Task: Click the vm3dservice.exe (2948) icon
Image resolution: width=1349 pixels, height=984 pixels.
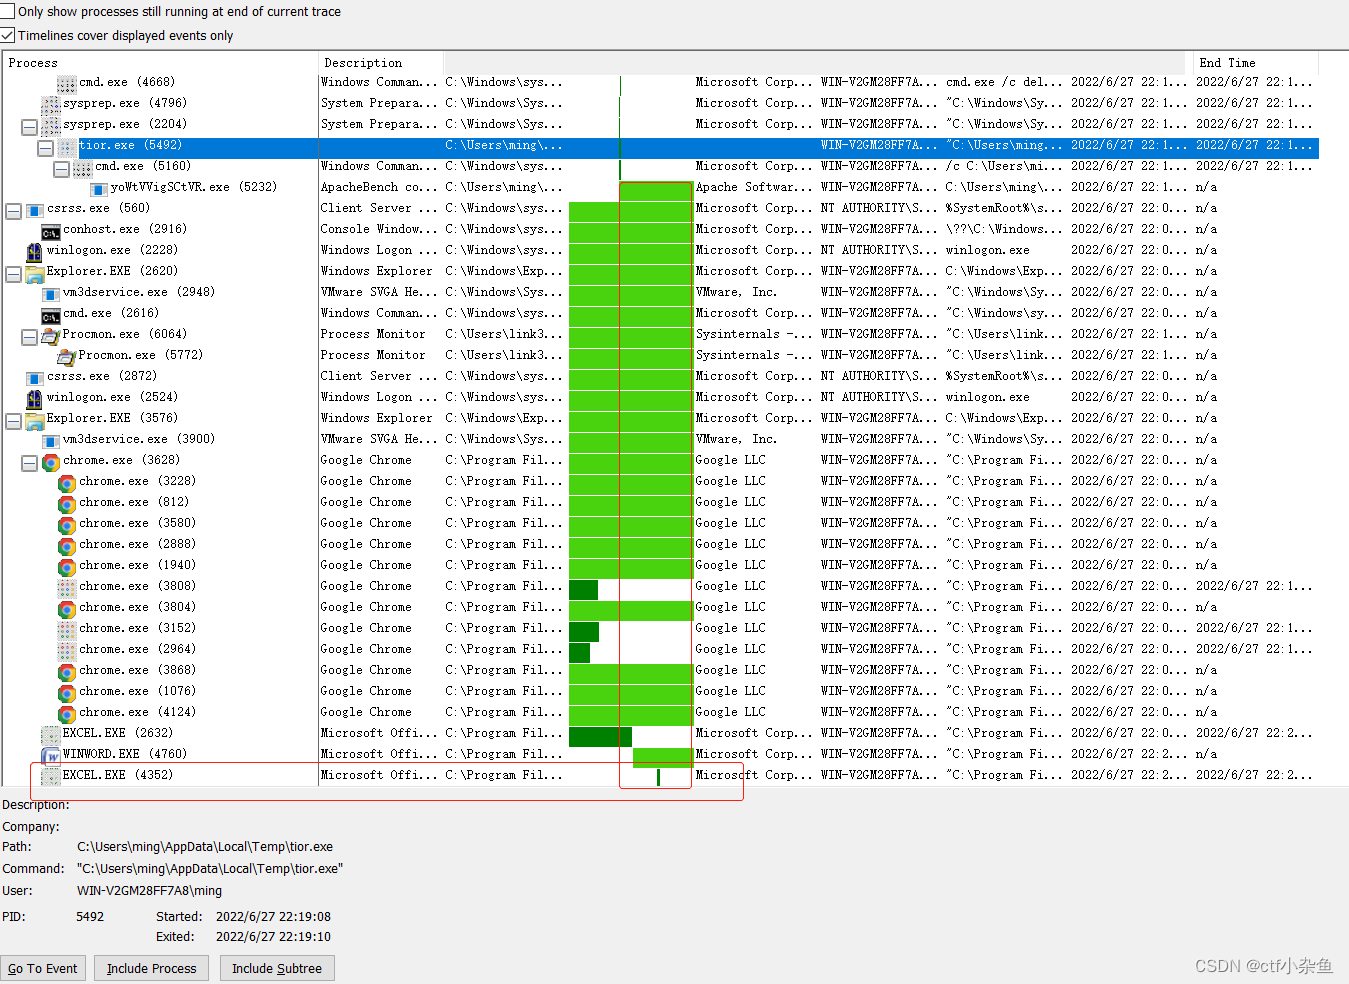Action: (x=50, y=293)
